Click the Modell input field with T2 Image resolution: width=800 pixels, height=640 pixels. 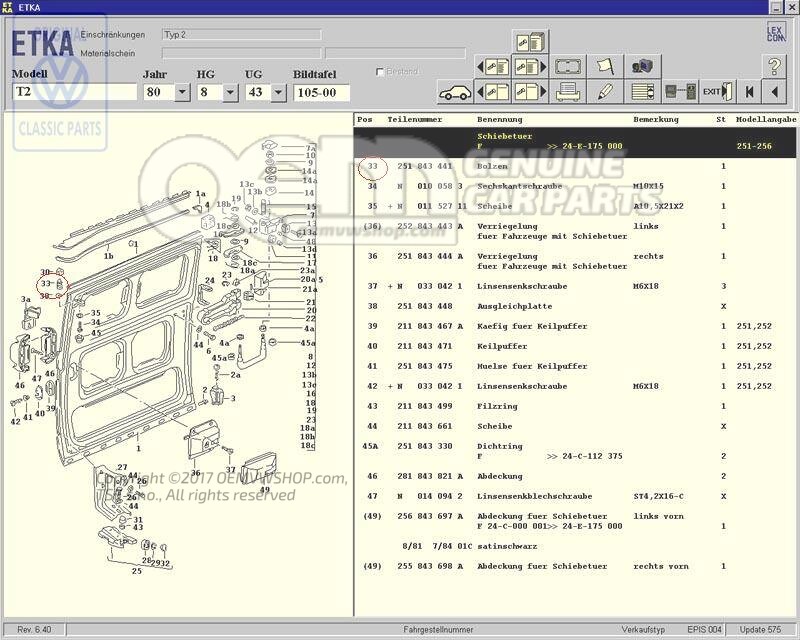tap(74, 92)
